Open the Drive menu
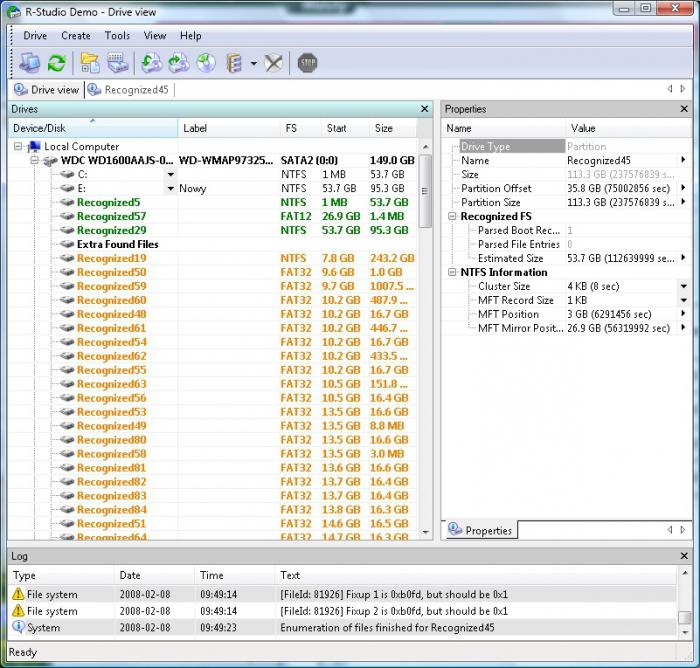The height and width of the screenshot is (668, 700). coord(35,36)
